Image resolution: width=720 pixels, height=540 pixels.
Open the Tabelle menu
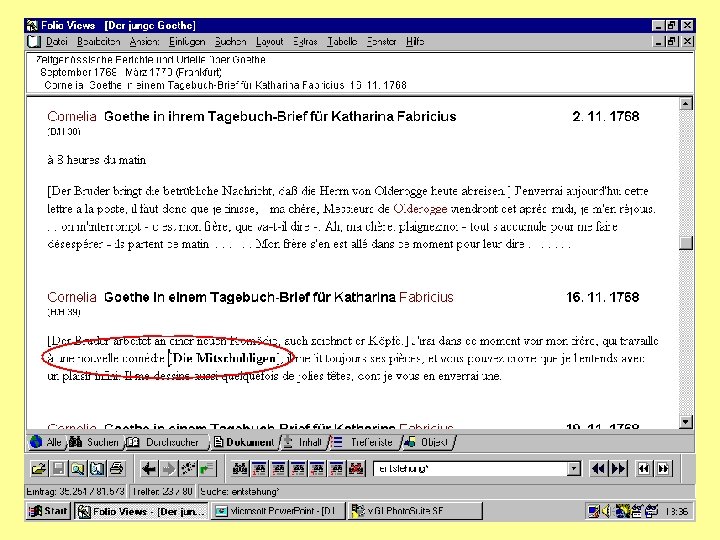(x=342, y=42)
